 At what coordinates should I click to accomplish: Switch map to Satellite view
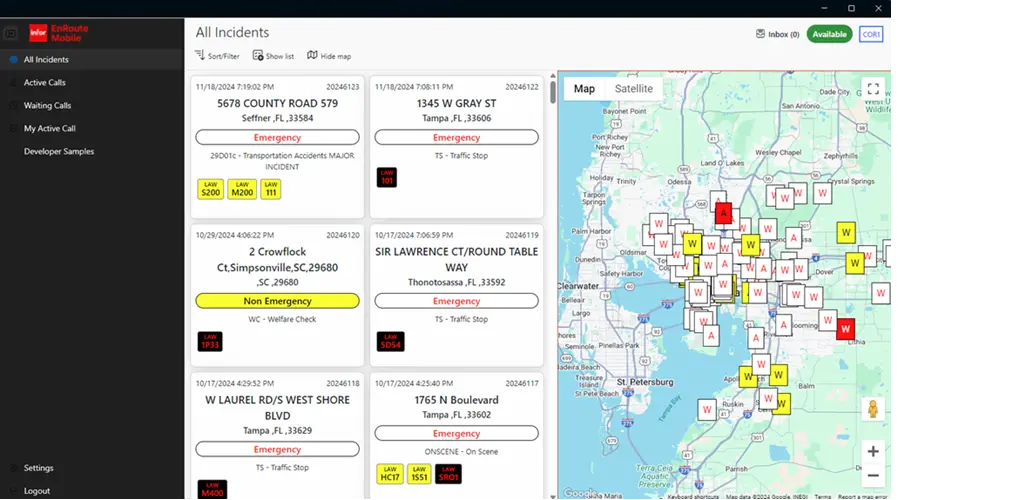pos(633,89)
